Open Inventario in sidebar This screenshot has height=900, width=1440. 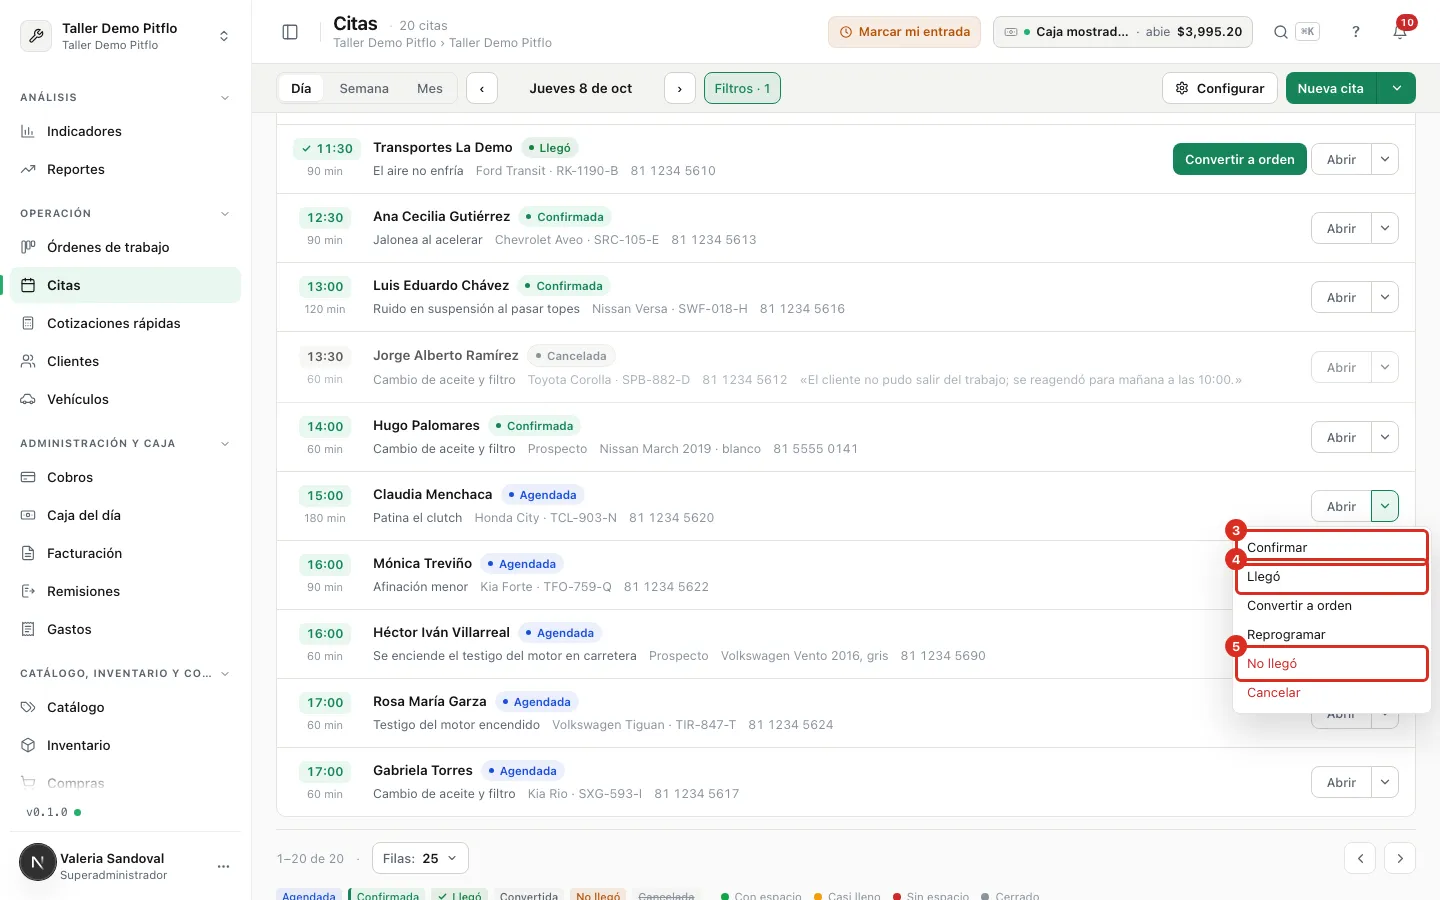[125, 745]
